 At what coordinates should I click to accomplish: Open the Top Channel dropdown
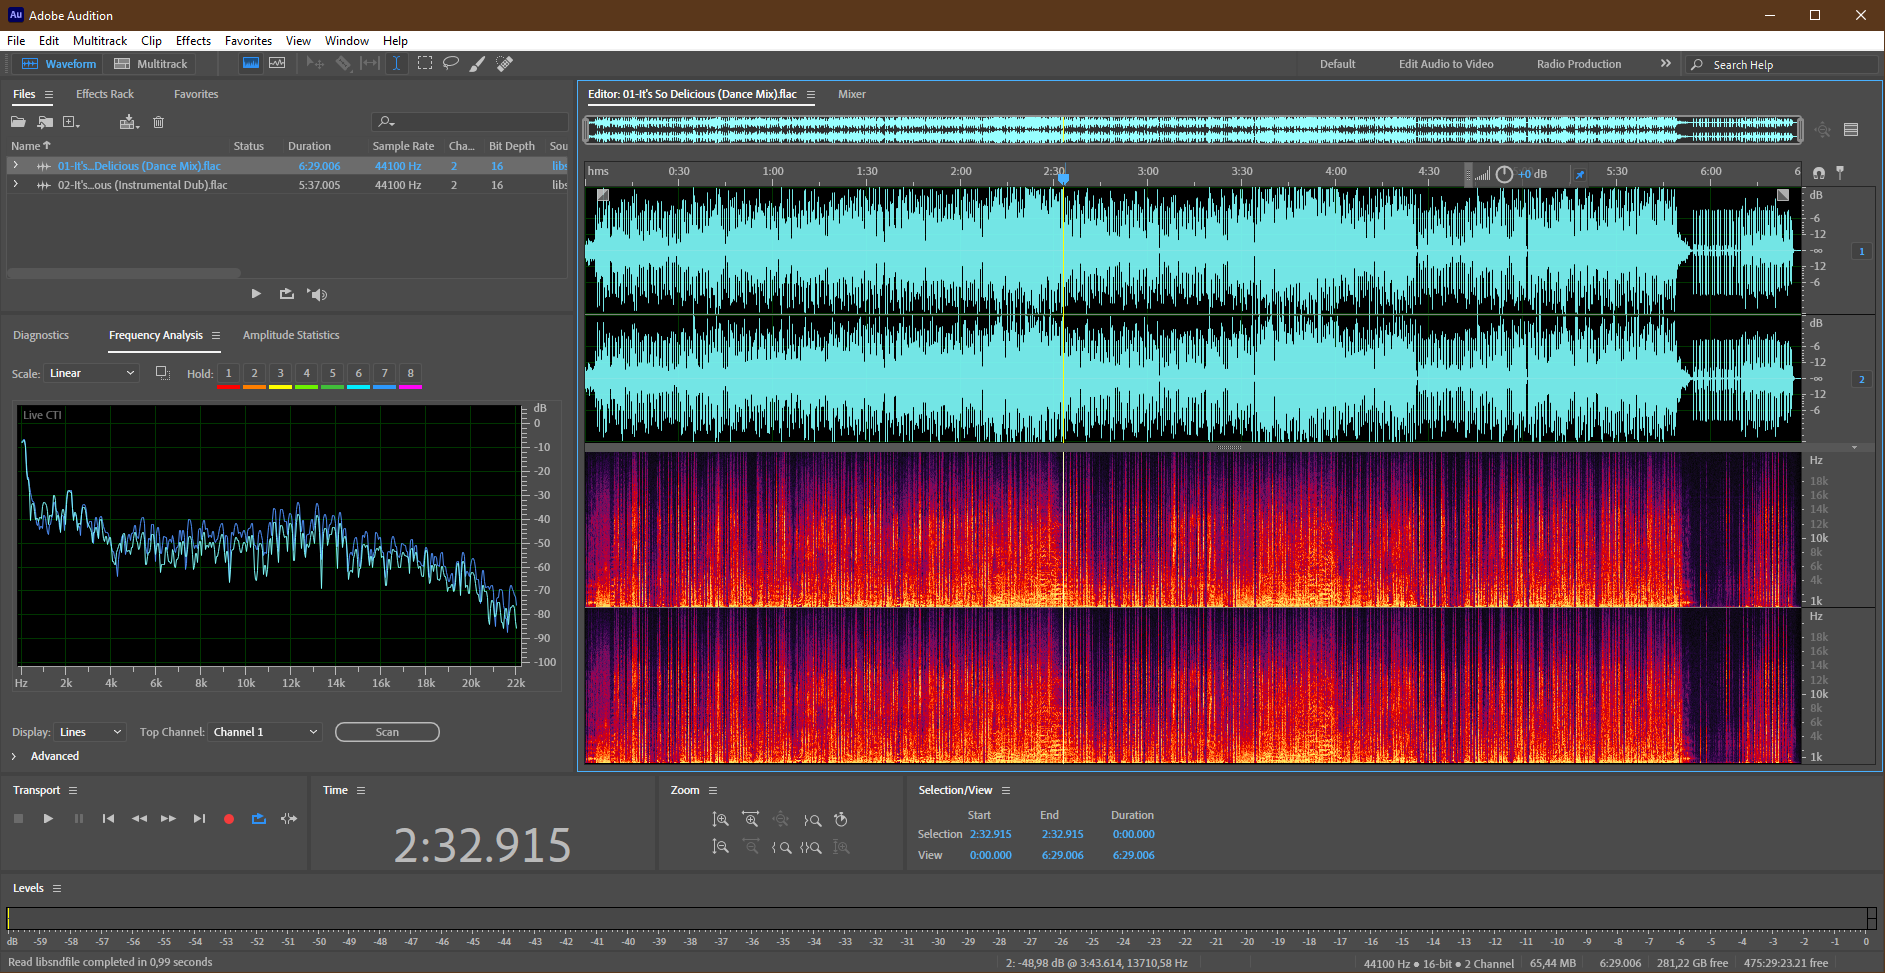tap(265, 732)
